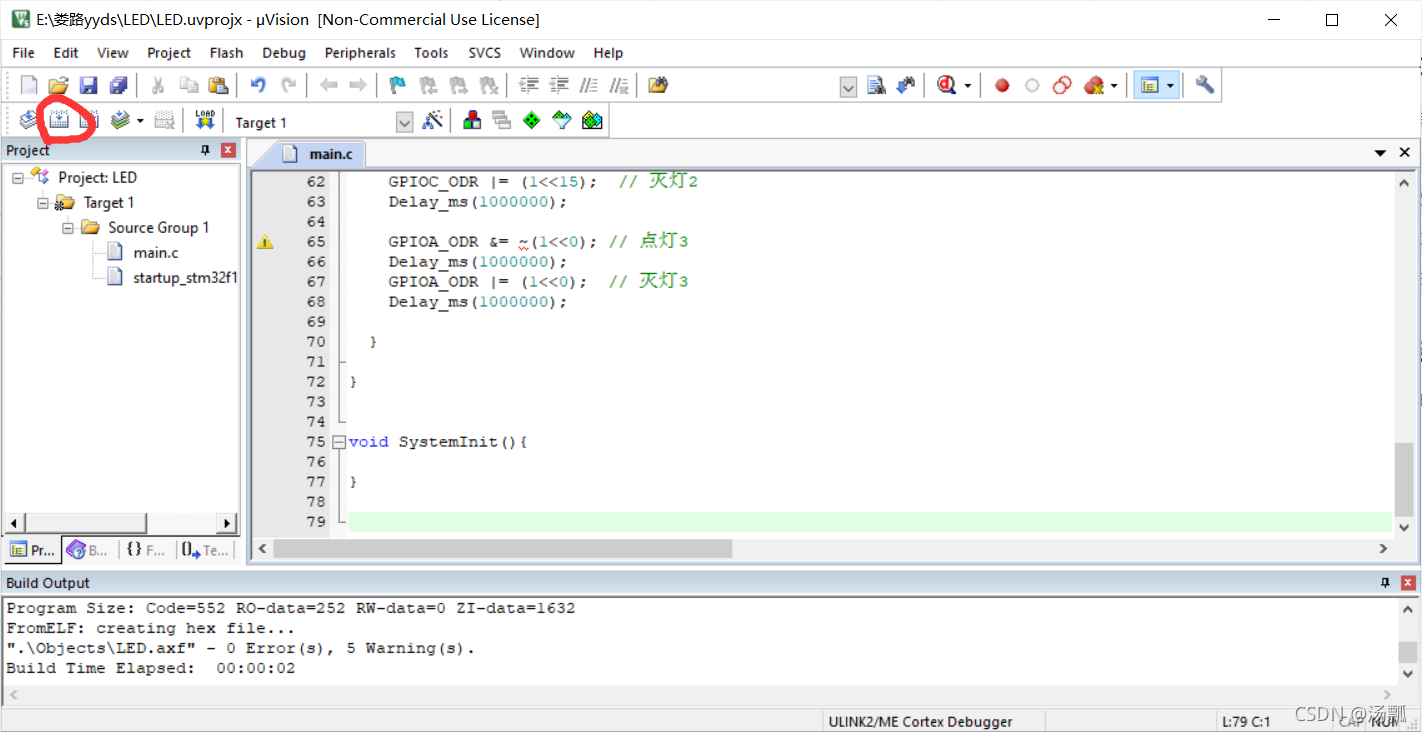
Task: Open Configuration wrench icon
Action: 1205,86
